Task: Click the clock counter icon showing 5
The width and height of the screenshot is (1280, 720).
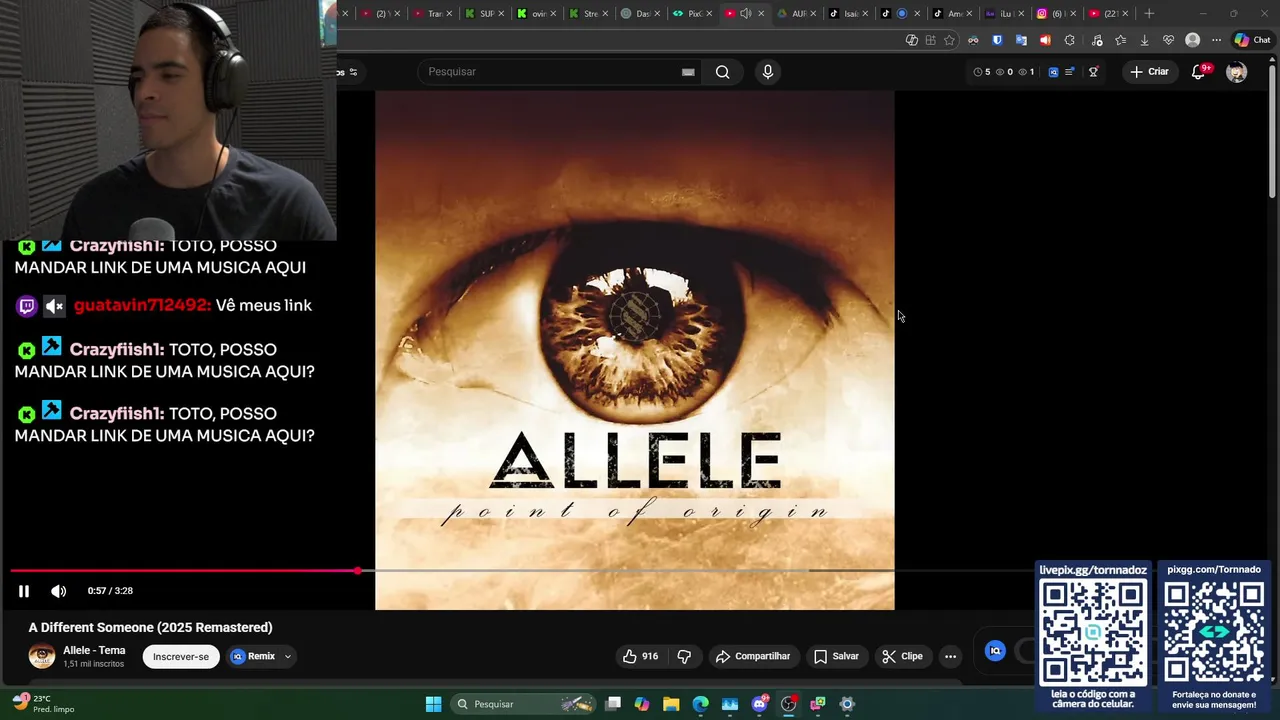Action: point(981,72)
